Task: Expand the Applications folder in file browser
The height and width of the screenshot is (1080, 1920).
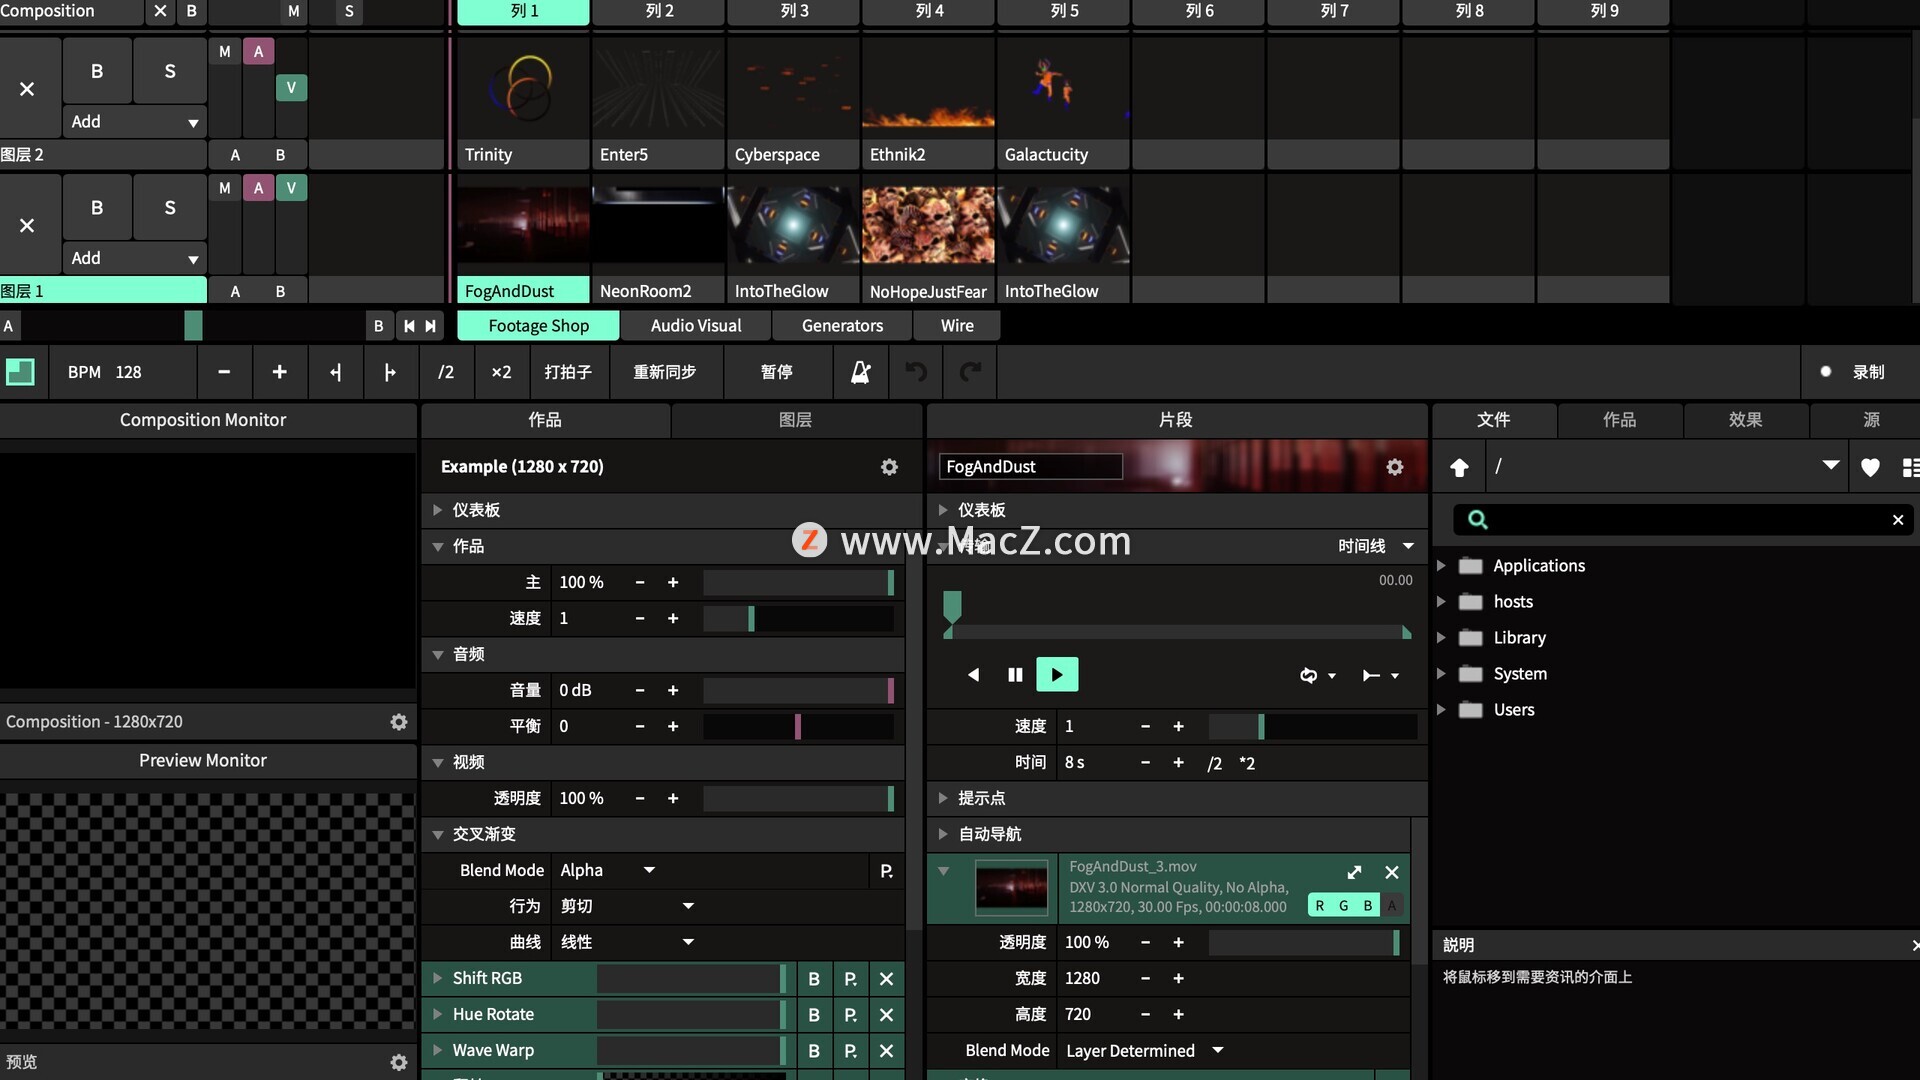Action: point(1441,566)
